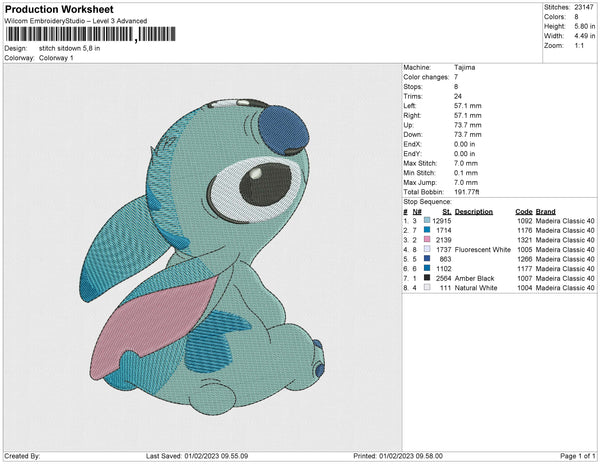
Task: Click the 'Fluorescent White' description
Action: [483, 249]
